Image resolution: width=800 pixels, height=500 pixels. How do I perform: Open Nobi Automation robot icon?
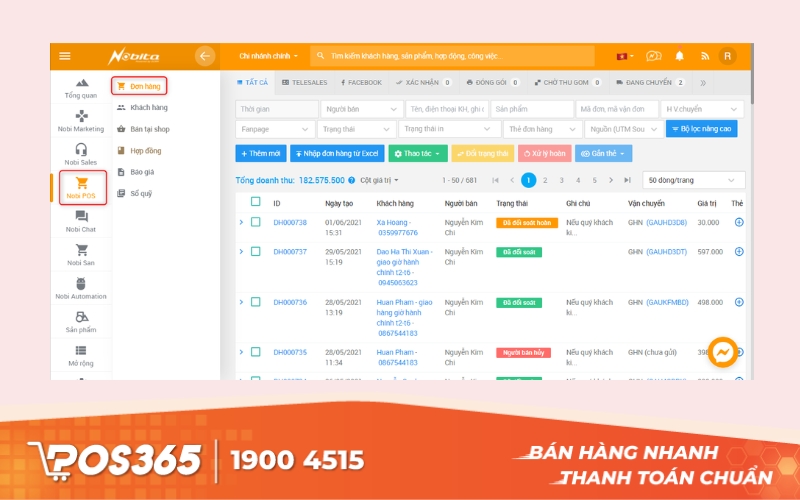point(81,283)
